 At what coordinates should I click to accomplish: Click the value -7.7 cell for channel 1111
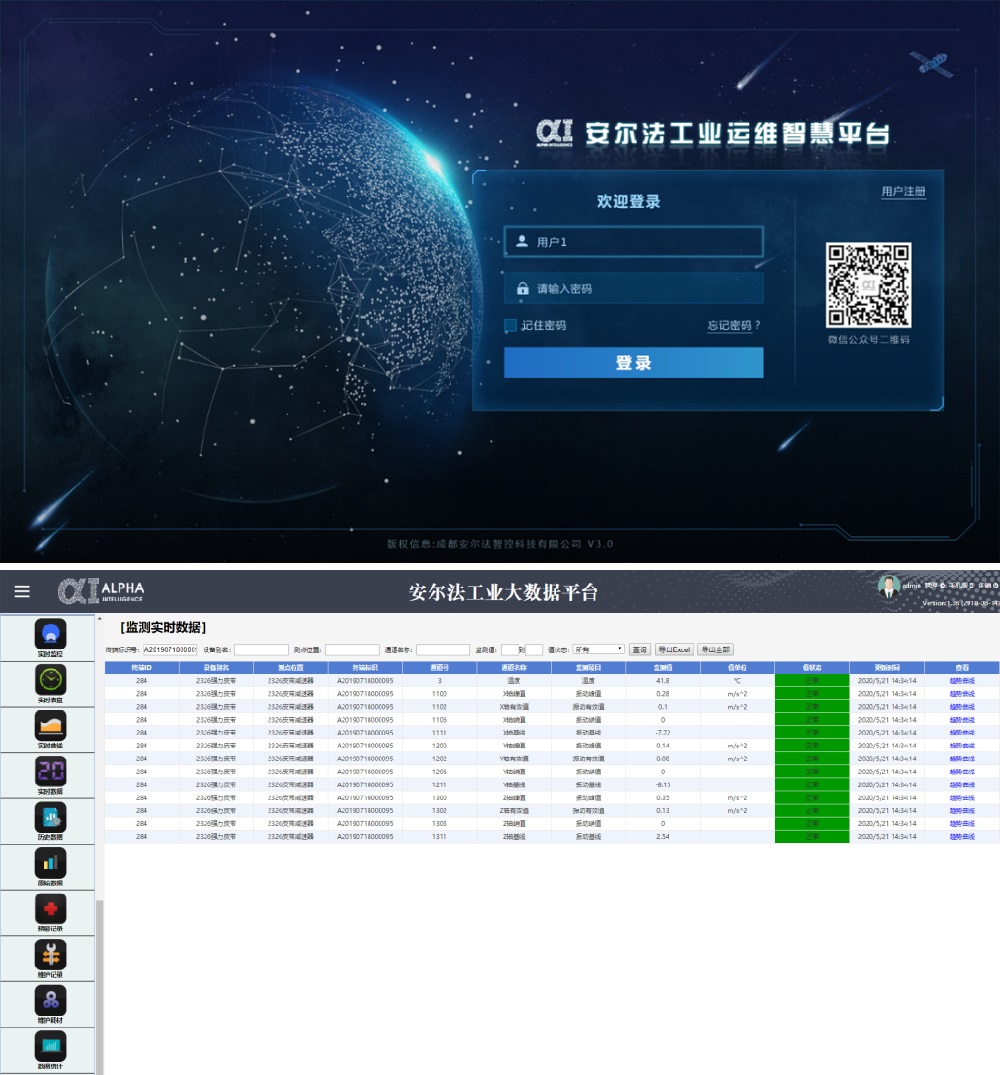(x=663, y=733)
